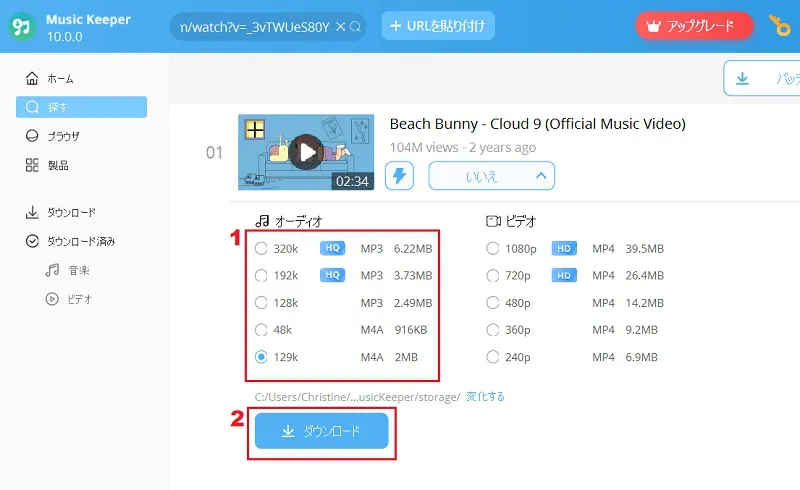Click the URLを貼り付け button

(438, 26)
